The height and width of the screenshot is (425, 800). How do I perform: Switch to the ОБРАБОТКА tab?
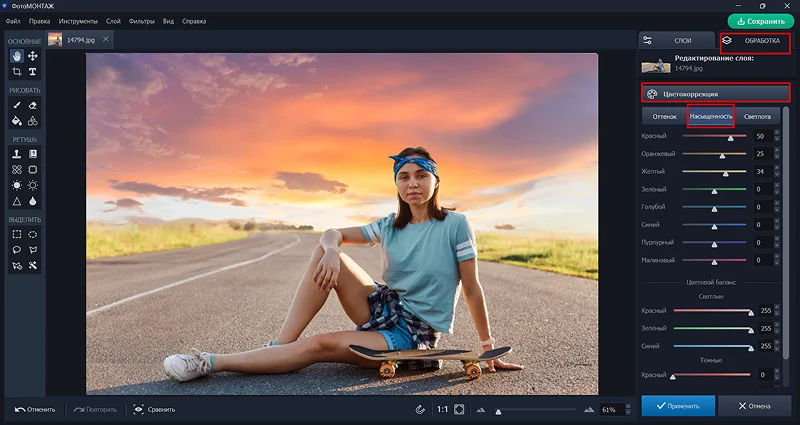click(755, 41)
